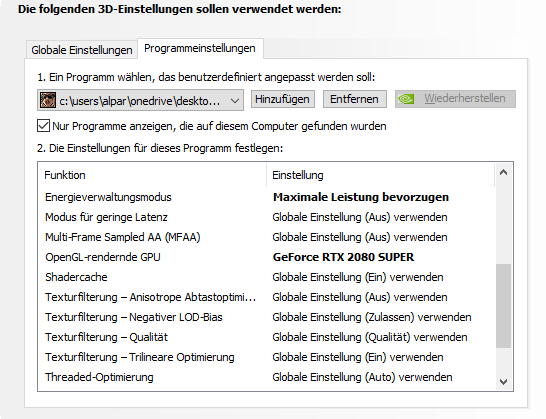Toggle 'Nur Programme anzeigen' checkbox
This screenshot has height=419, width=546.
tap(43, 126)
